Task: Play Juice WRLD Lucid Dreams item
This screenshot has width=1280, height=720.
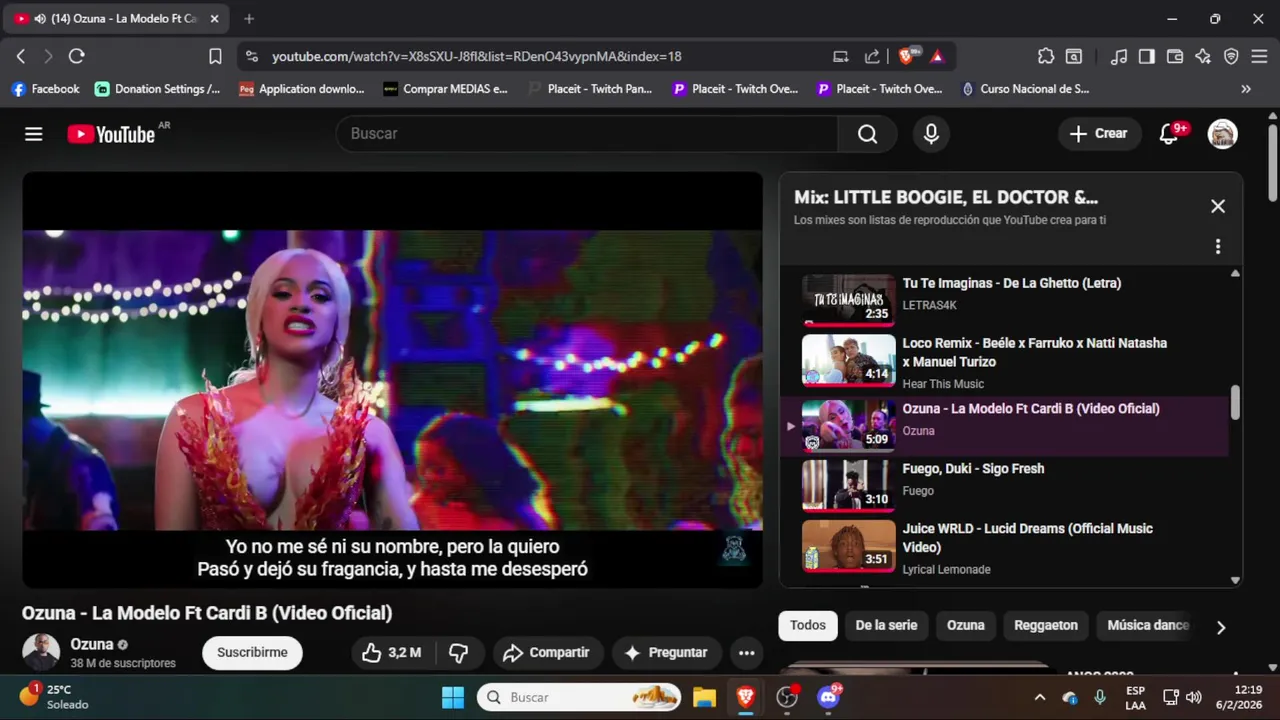Action: pos(1003,547)
